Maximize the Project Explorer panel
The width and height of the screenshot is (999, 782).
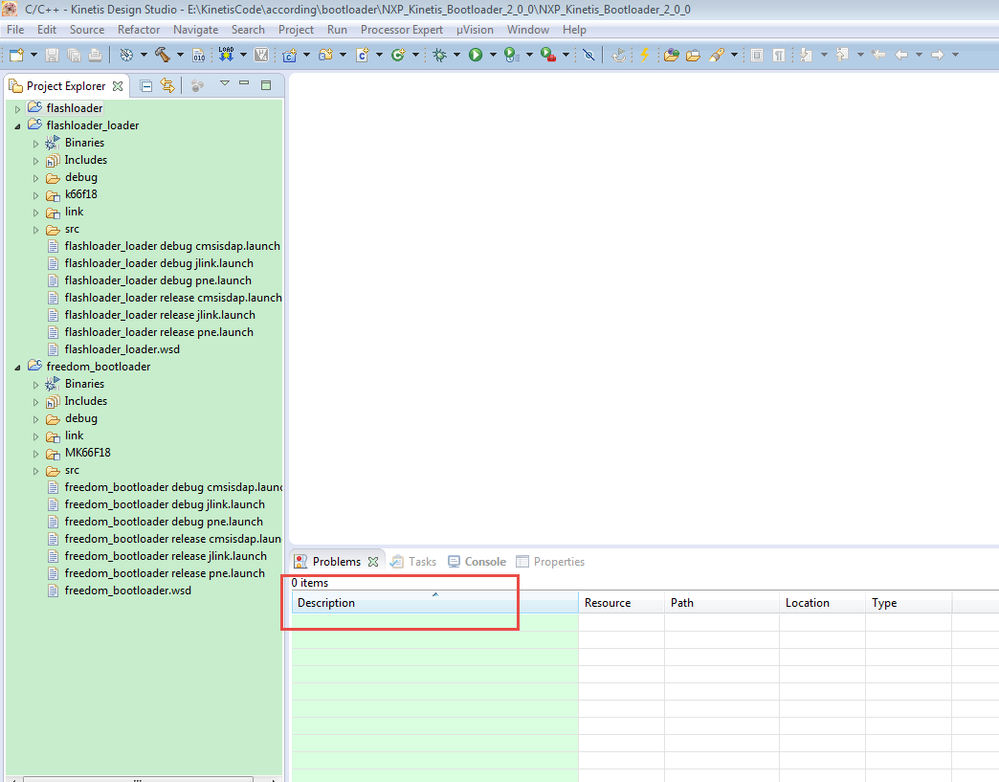[266, 85]
